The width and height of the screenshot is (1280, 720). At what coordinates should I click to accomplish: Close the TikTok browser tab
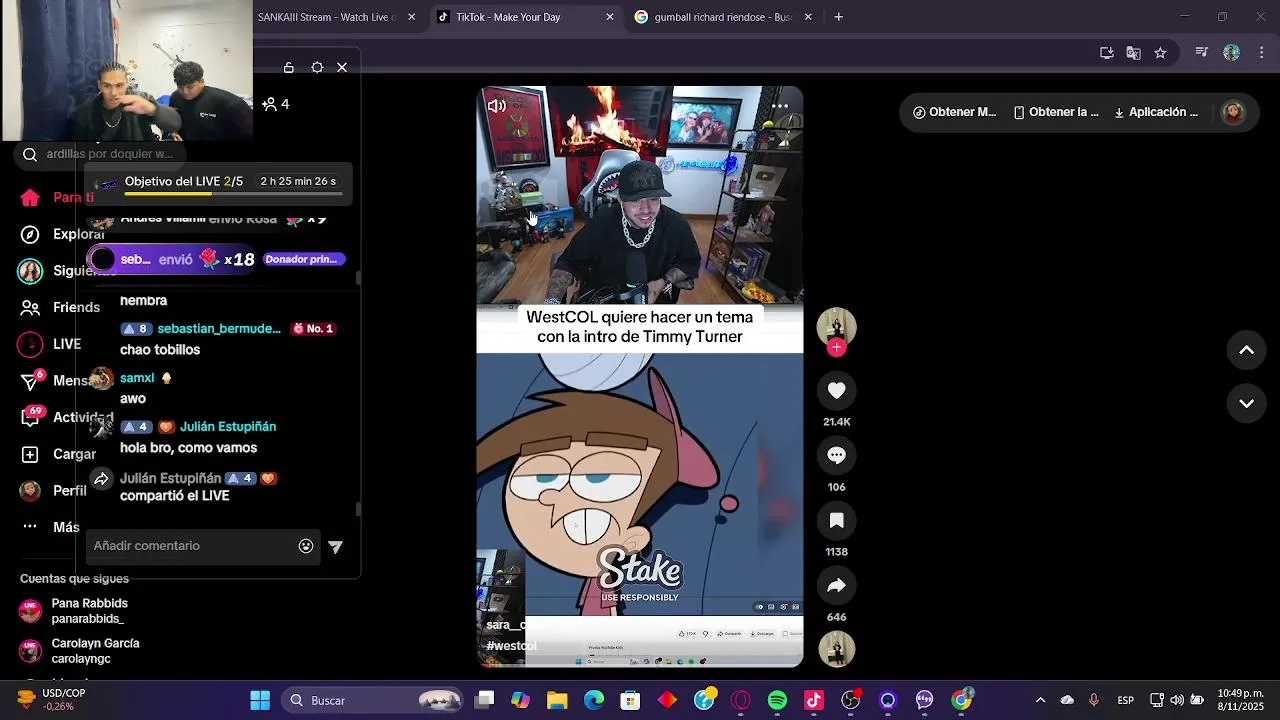point(610,17)
